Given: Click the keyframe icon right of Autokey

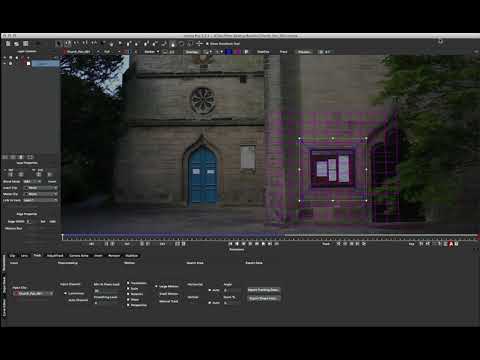Looking at the screenshot, I should click(x=457, y=244).
